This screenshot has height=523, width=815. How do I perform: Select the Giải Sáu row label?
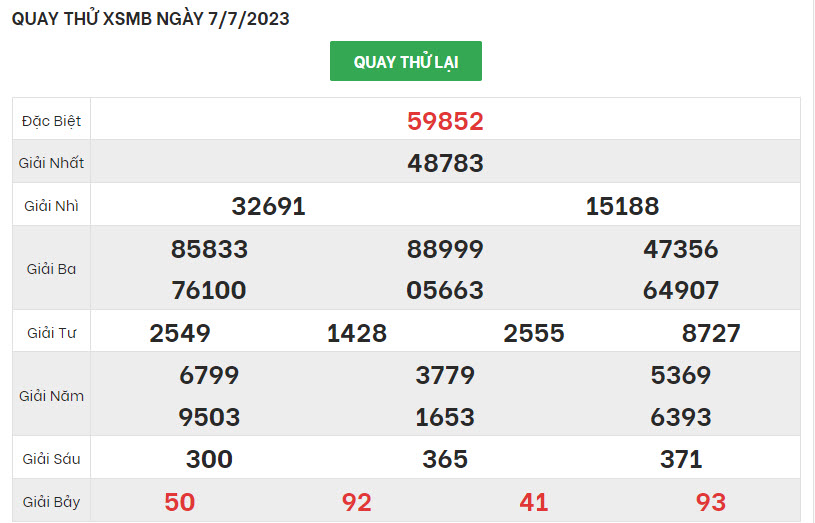point(51,459)
